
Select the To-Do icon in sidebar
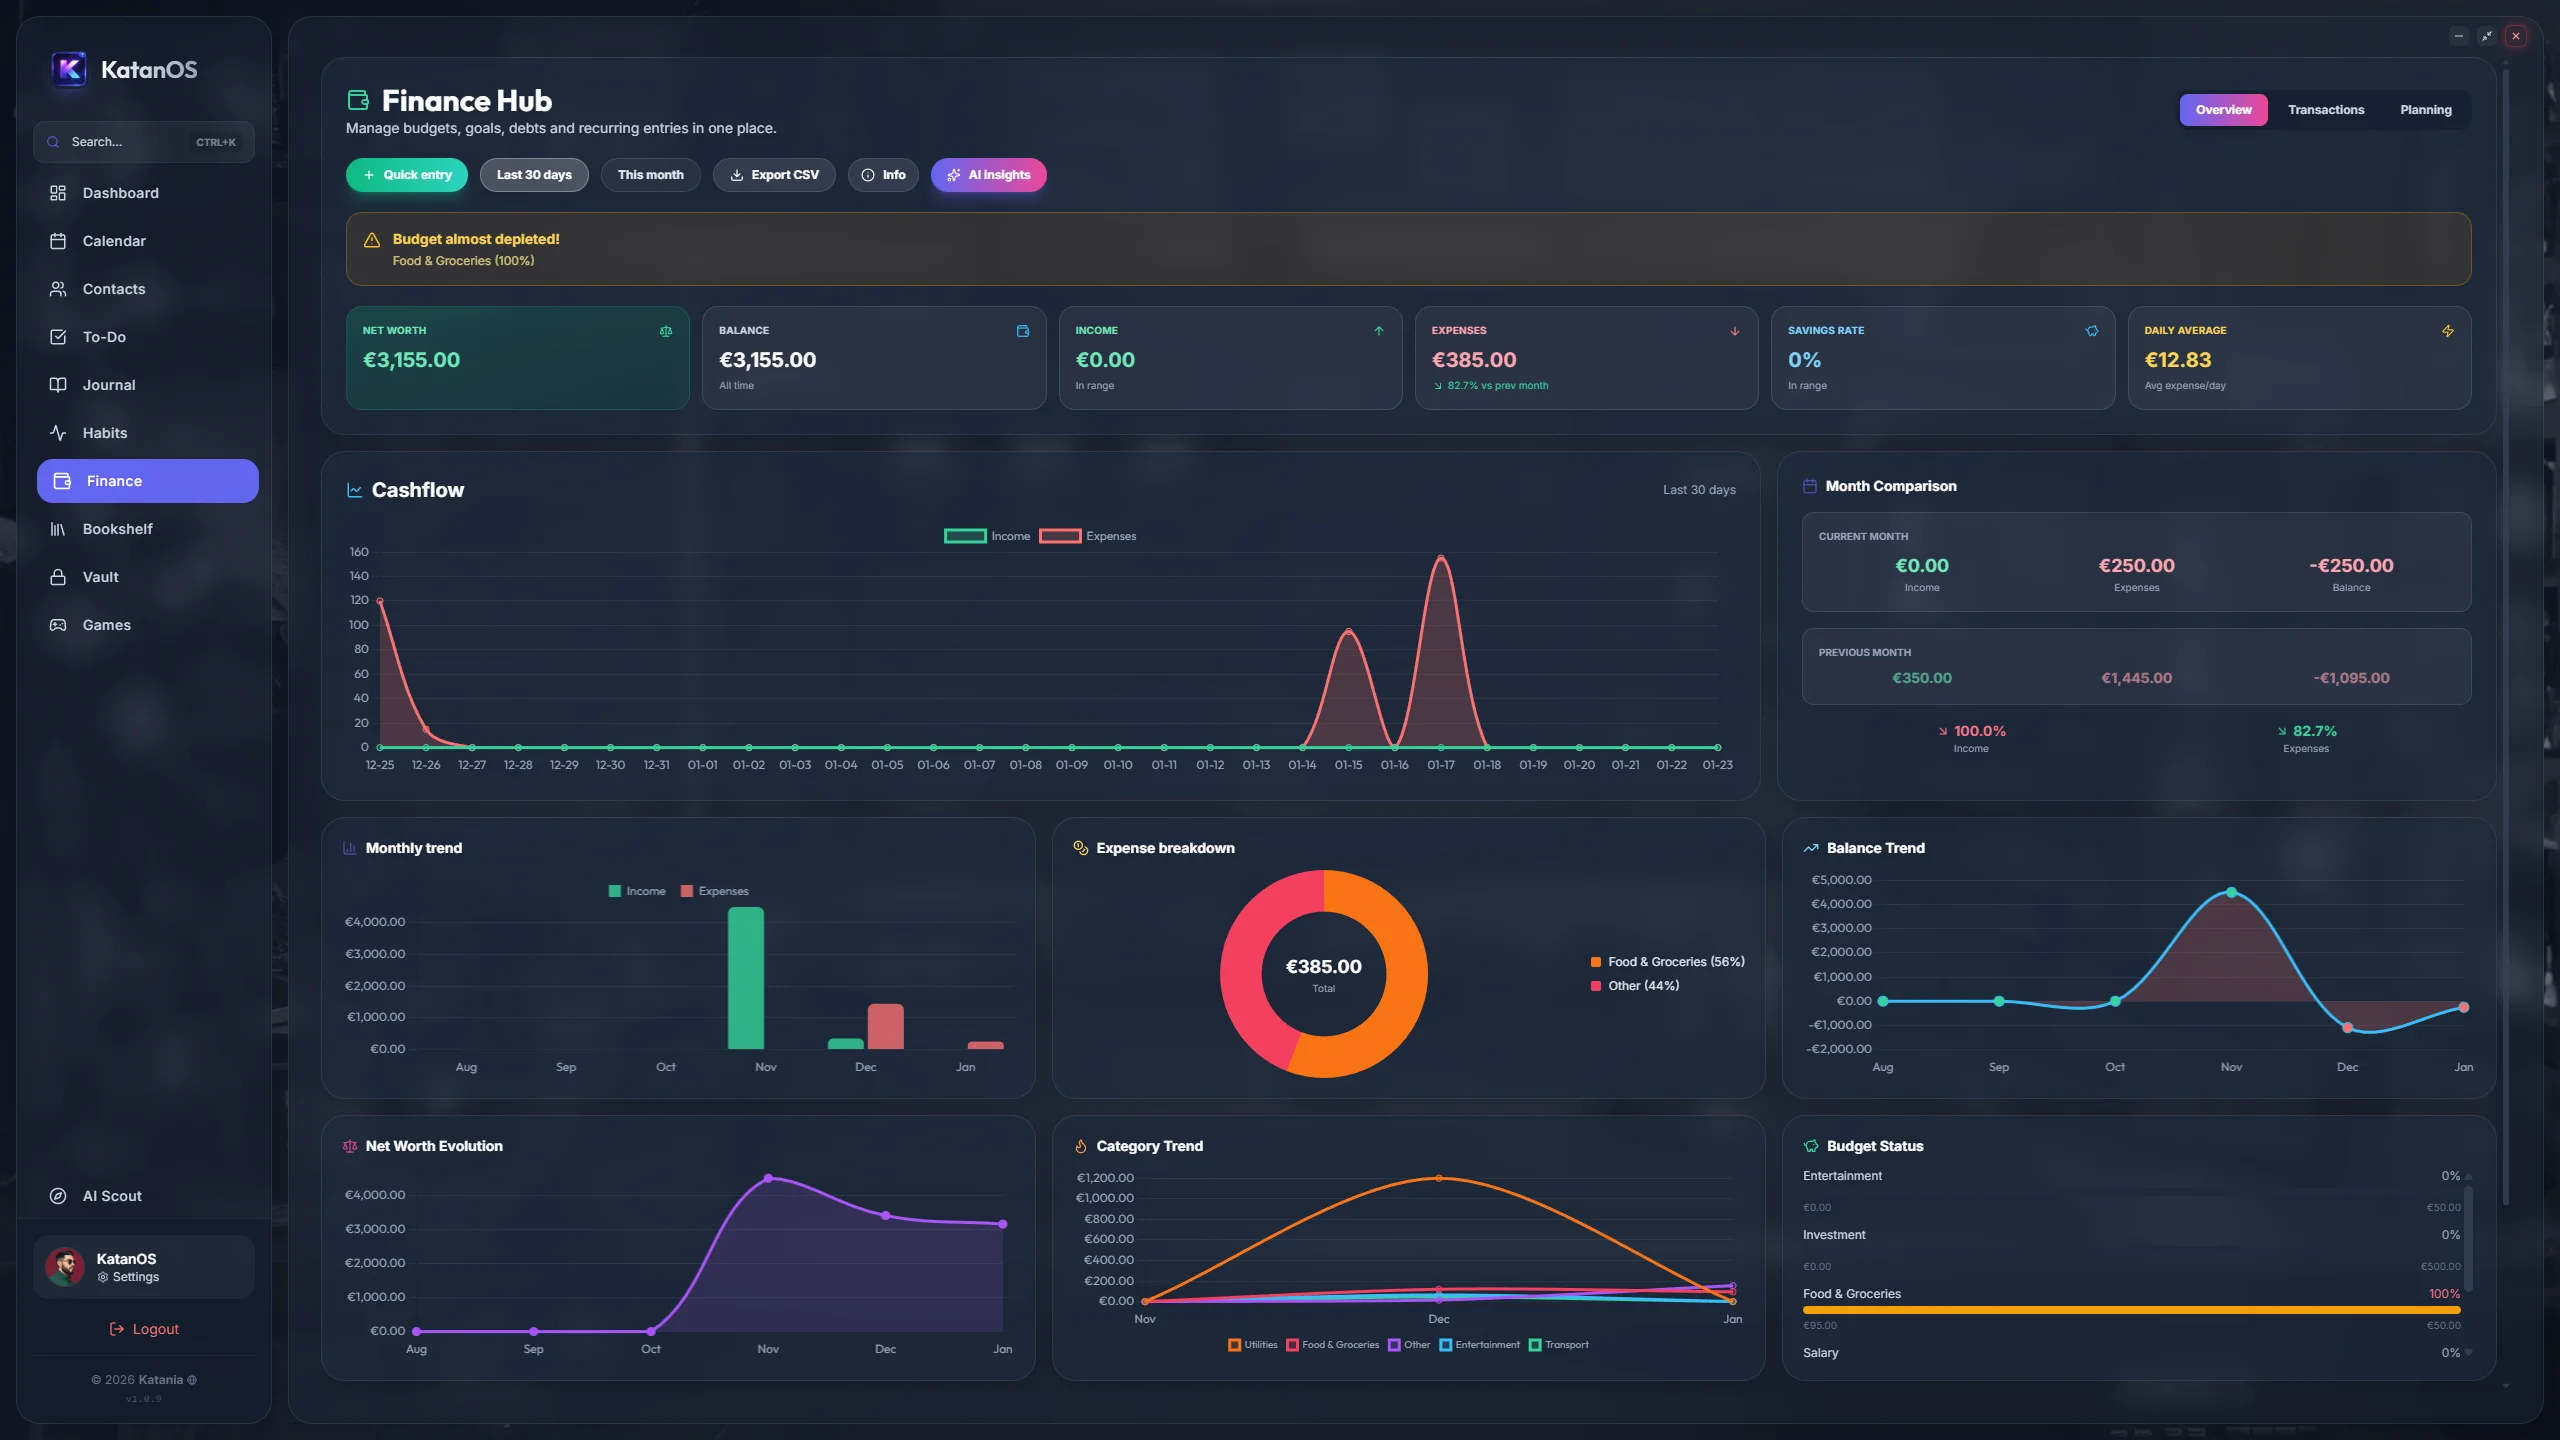[58, 337]
